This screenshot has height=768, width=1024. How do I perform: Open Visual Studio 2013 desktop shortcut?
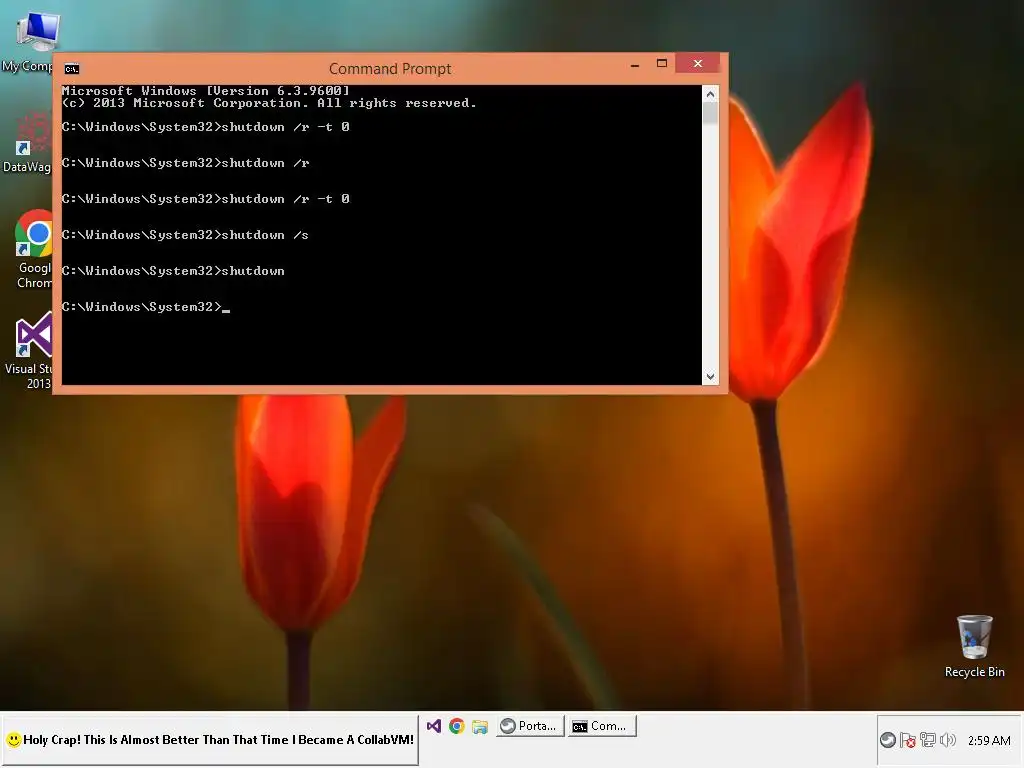point(31,351)
